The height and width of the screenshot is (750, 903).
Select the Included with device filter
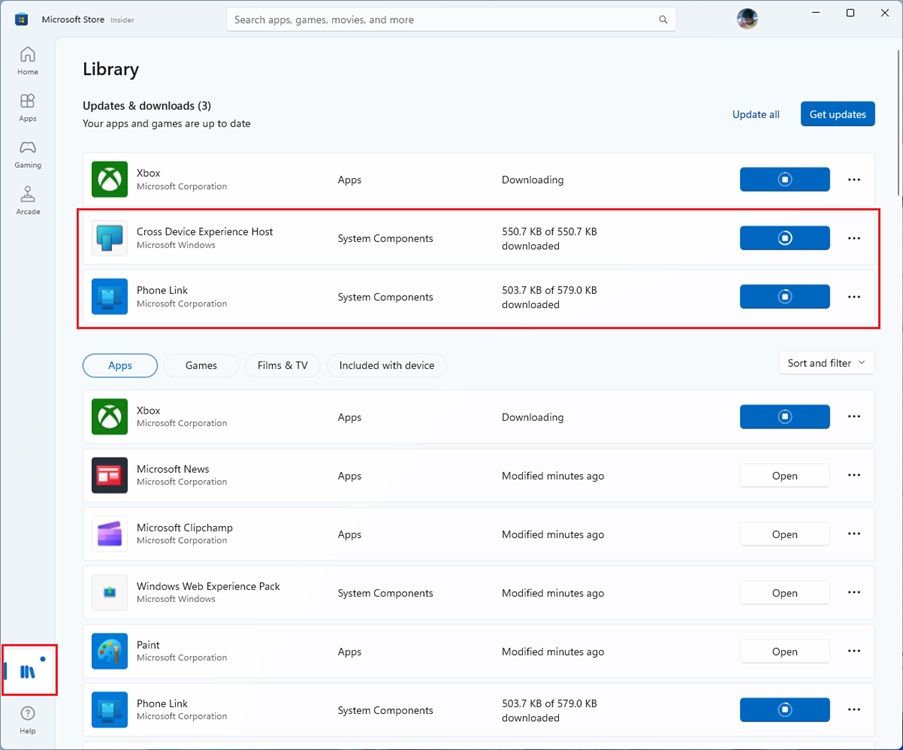(x=386, y=366)
